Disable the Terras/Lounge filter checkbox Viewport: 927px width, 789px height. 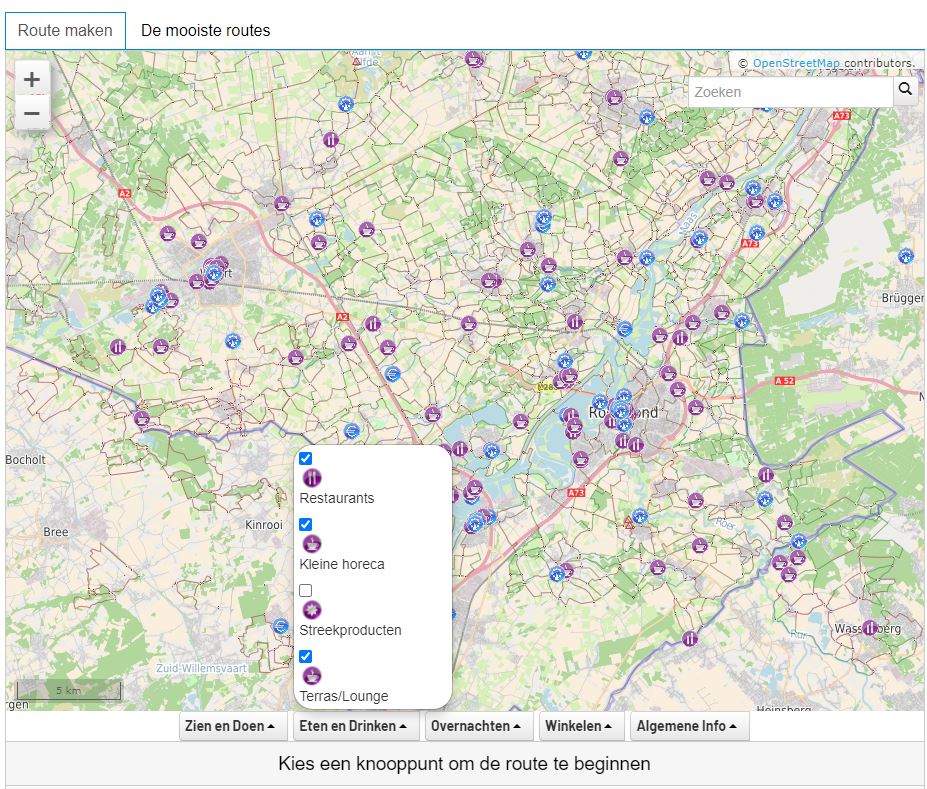pos(305,657)
